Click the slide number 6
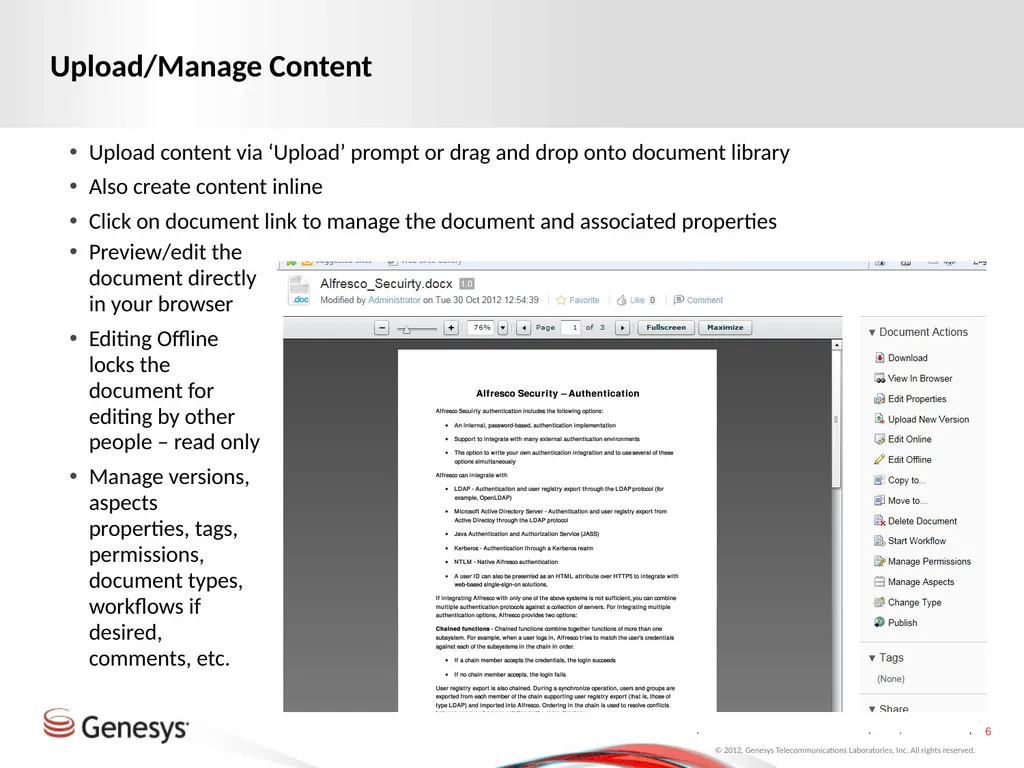Screen dimensions: 1024x768 (x=988, y=731)
